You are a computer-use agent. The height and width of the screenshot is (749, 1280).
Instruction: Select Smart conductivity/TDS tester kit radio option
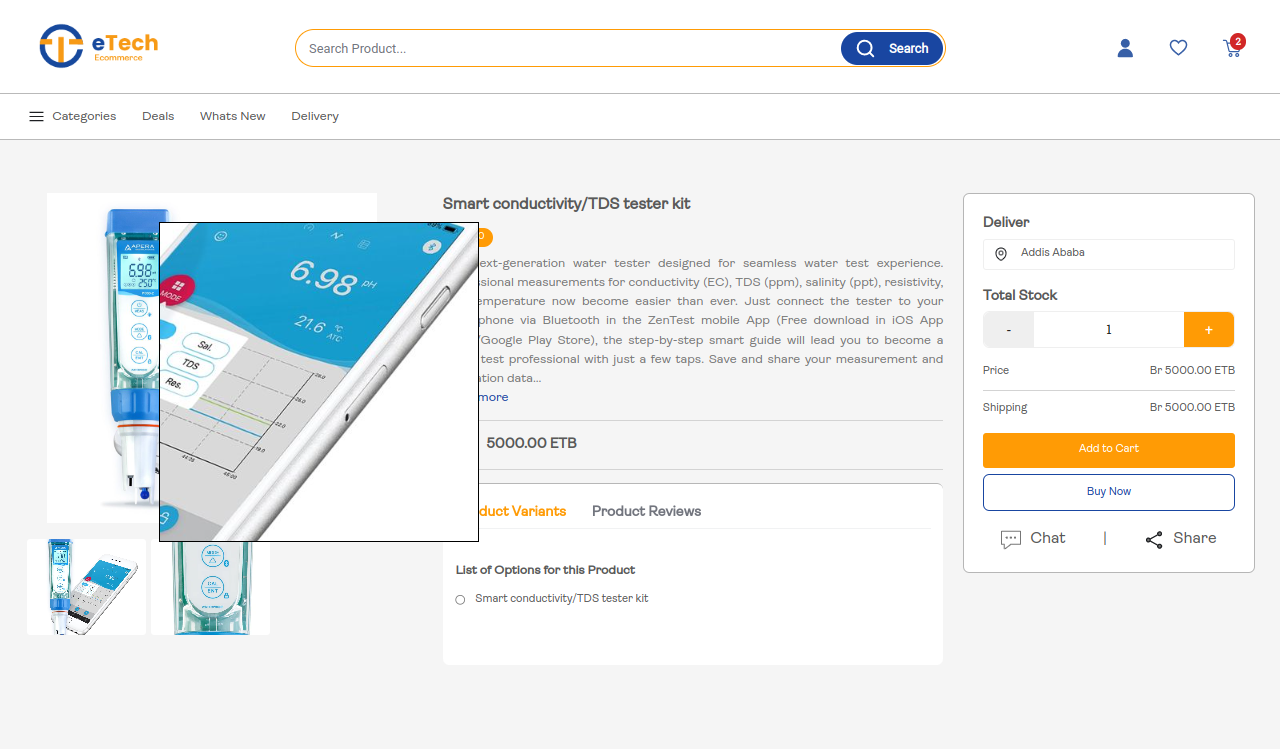[x=460, y=600]
